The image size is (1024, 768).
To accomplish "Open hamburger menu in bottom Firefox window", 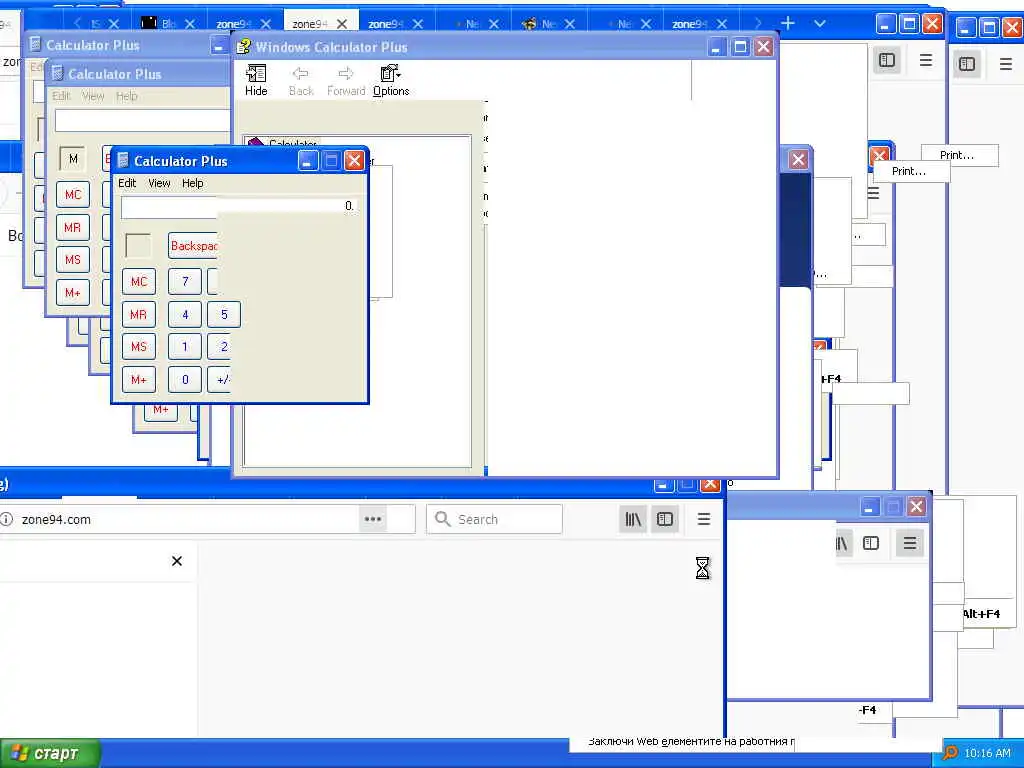I will point(703,519).
